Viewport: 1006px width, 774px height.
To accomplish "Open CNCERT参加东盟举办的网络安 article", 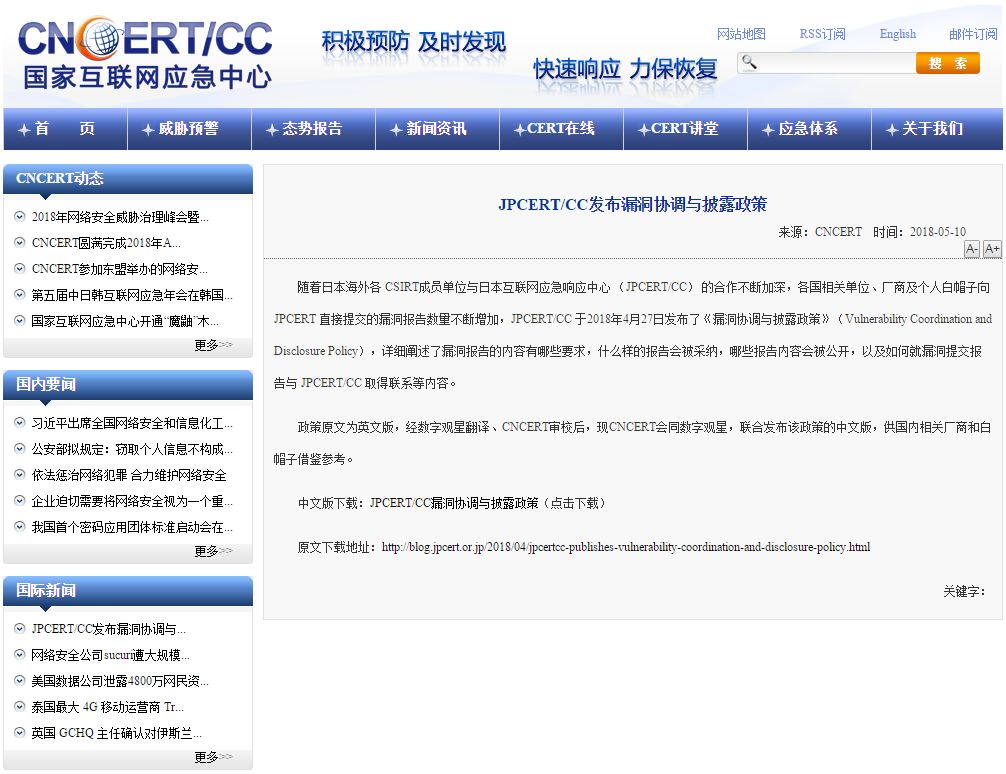I will 119,268.
